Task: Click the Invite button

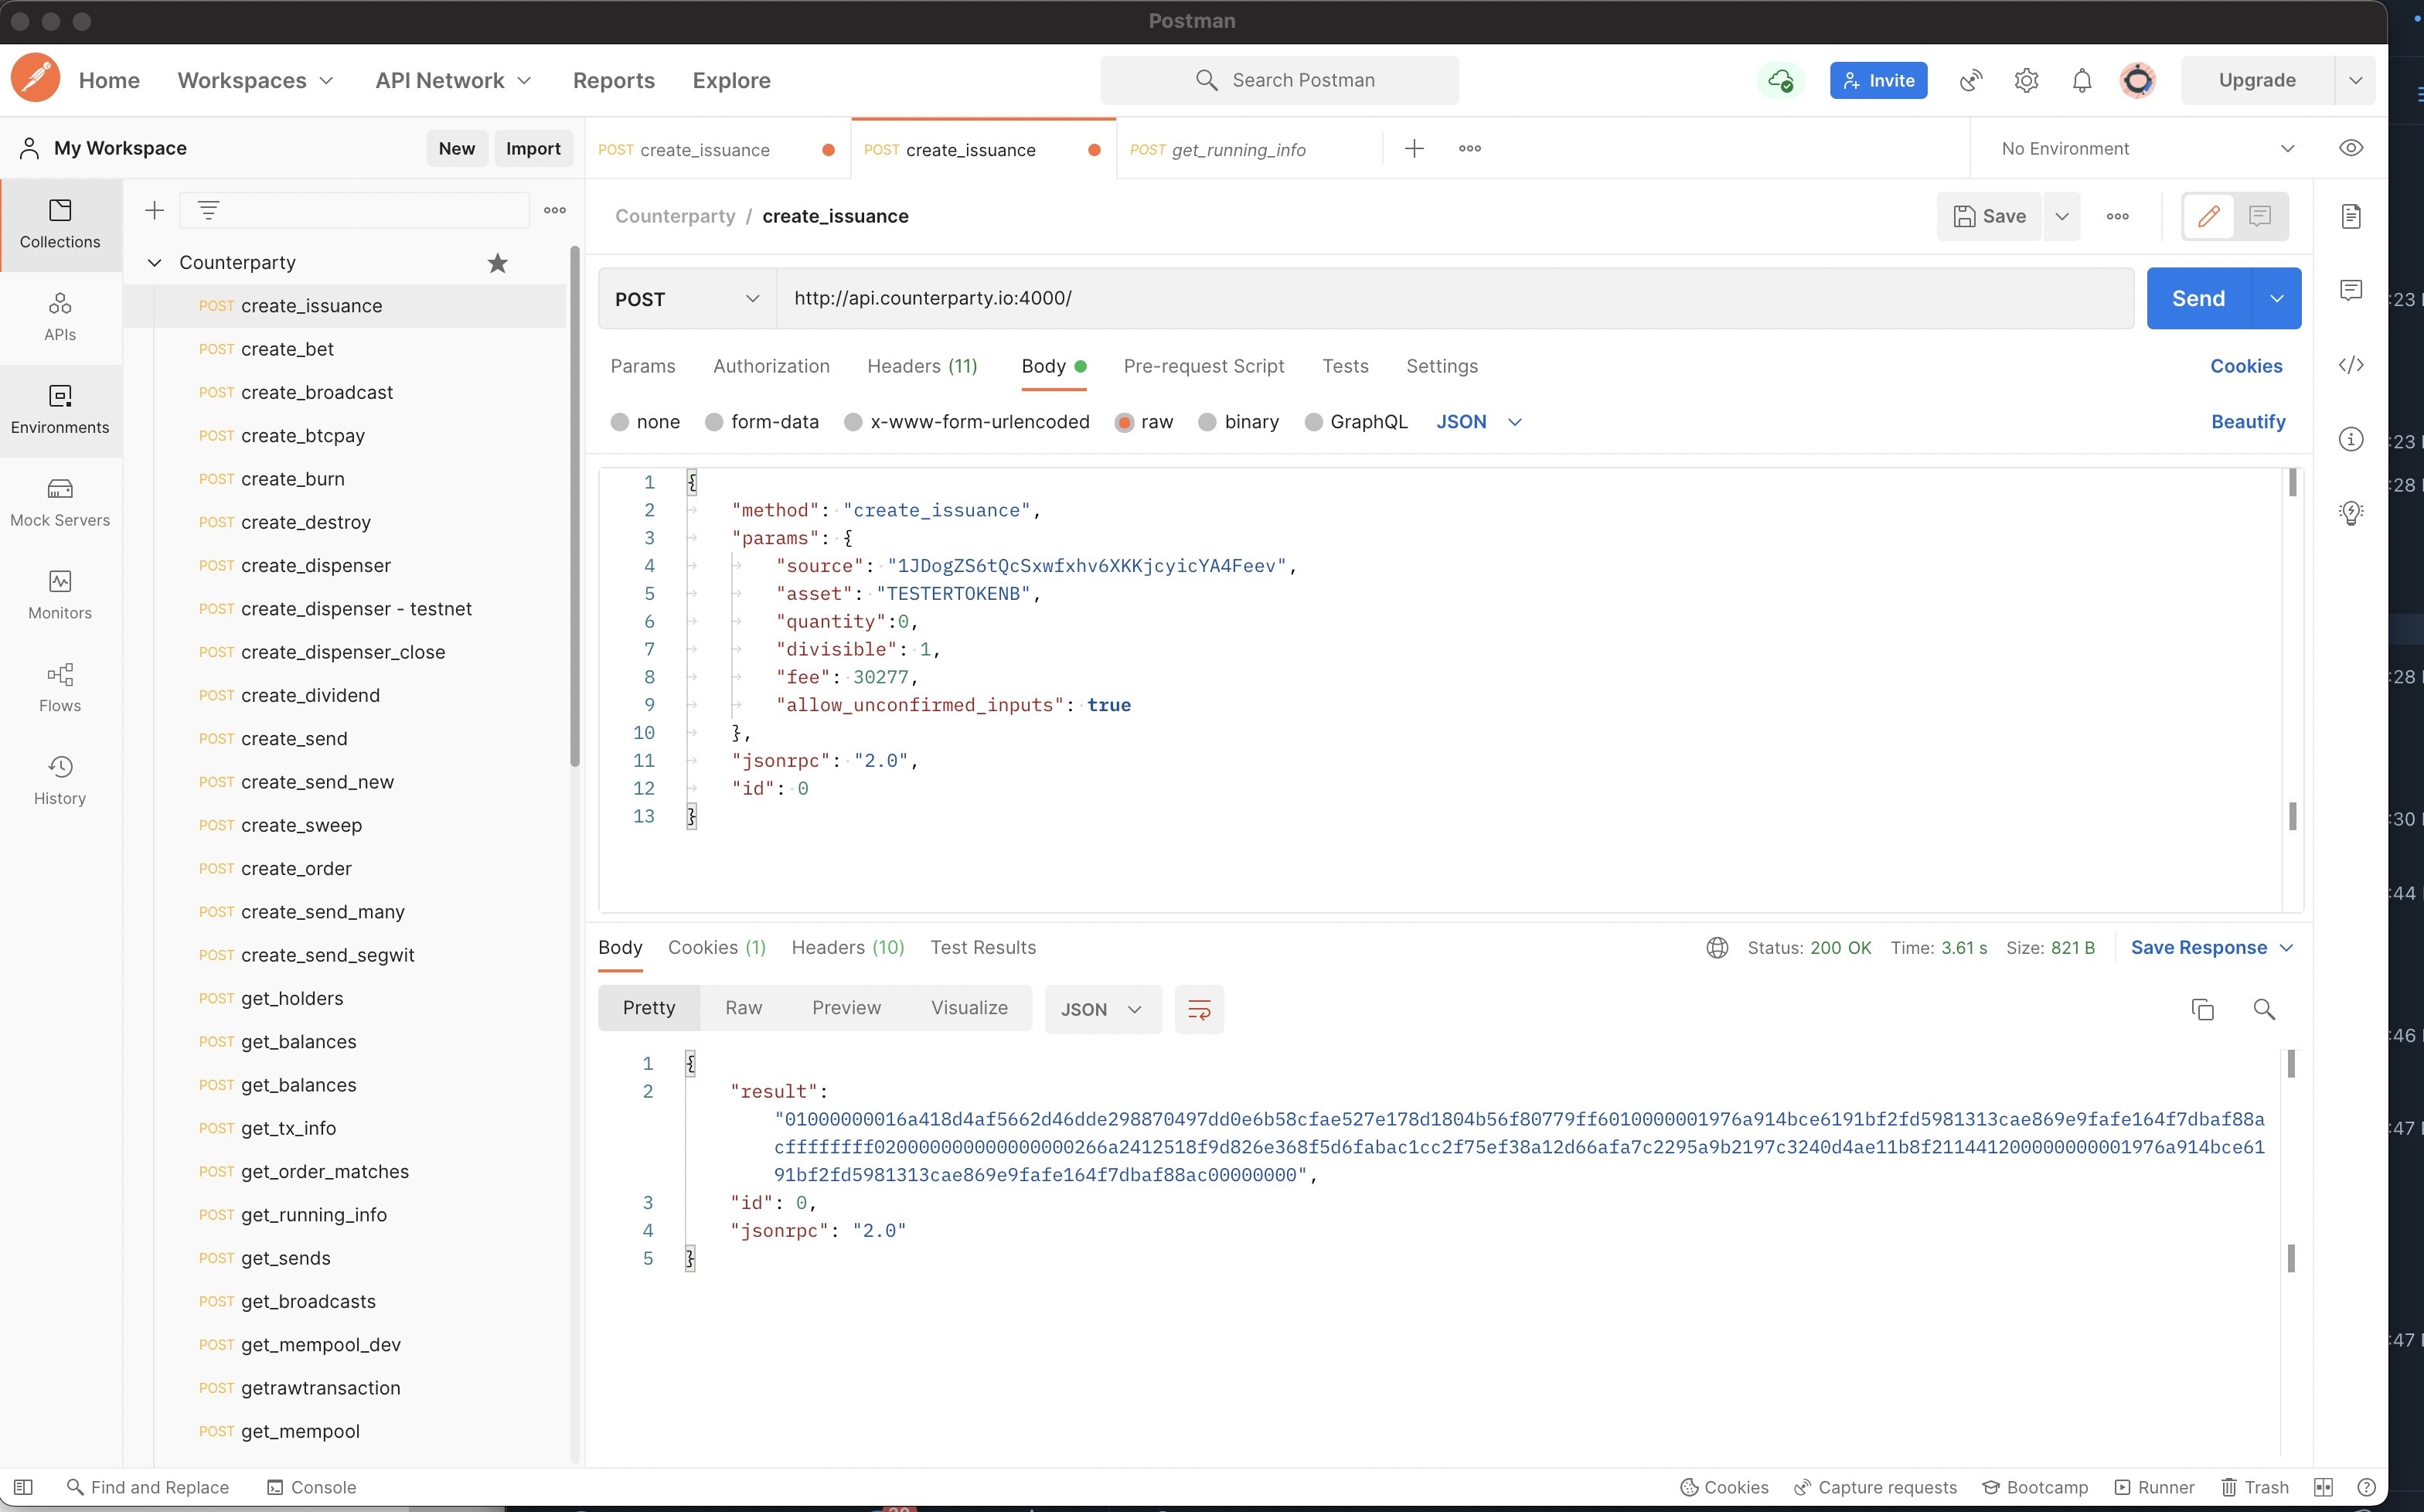Action: [1878, 80]
